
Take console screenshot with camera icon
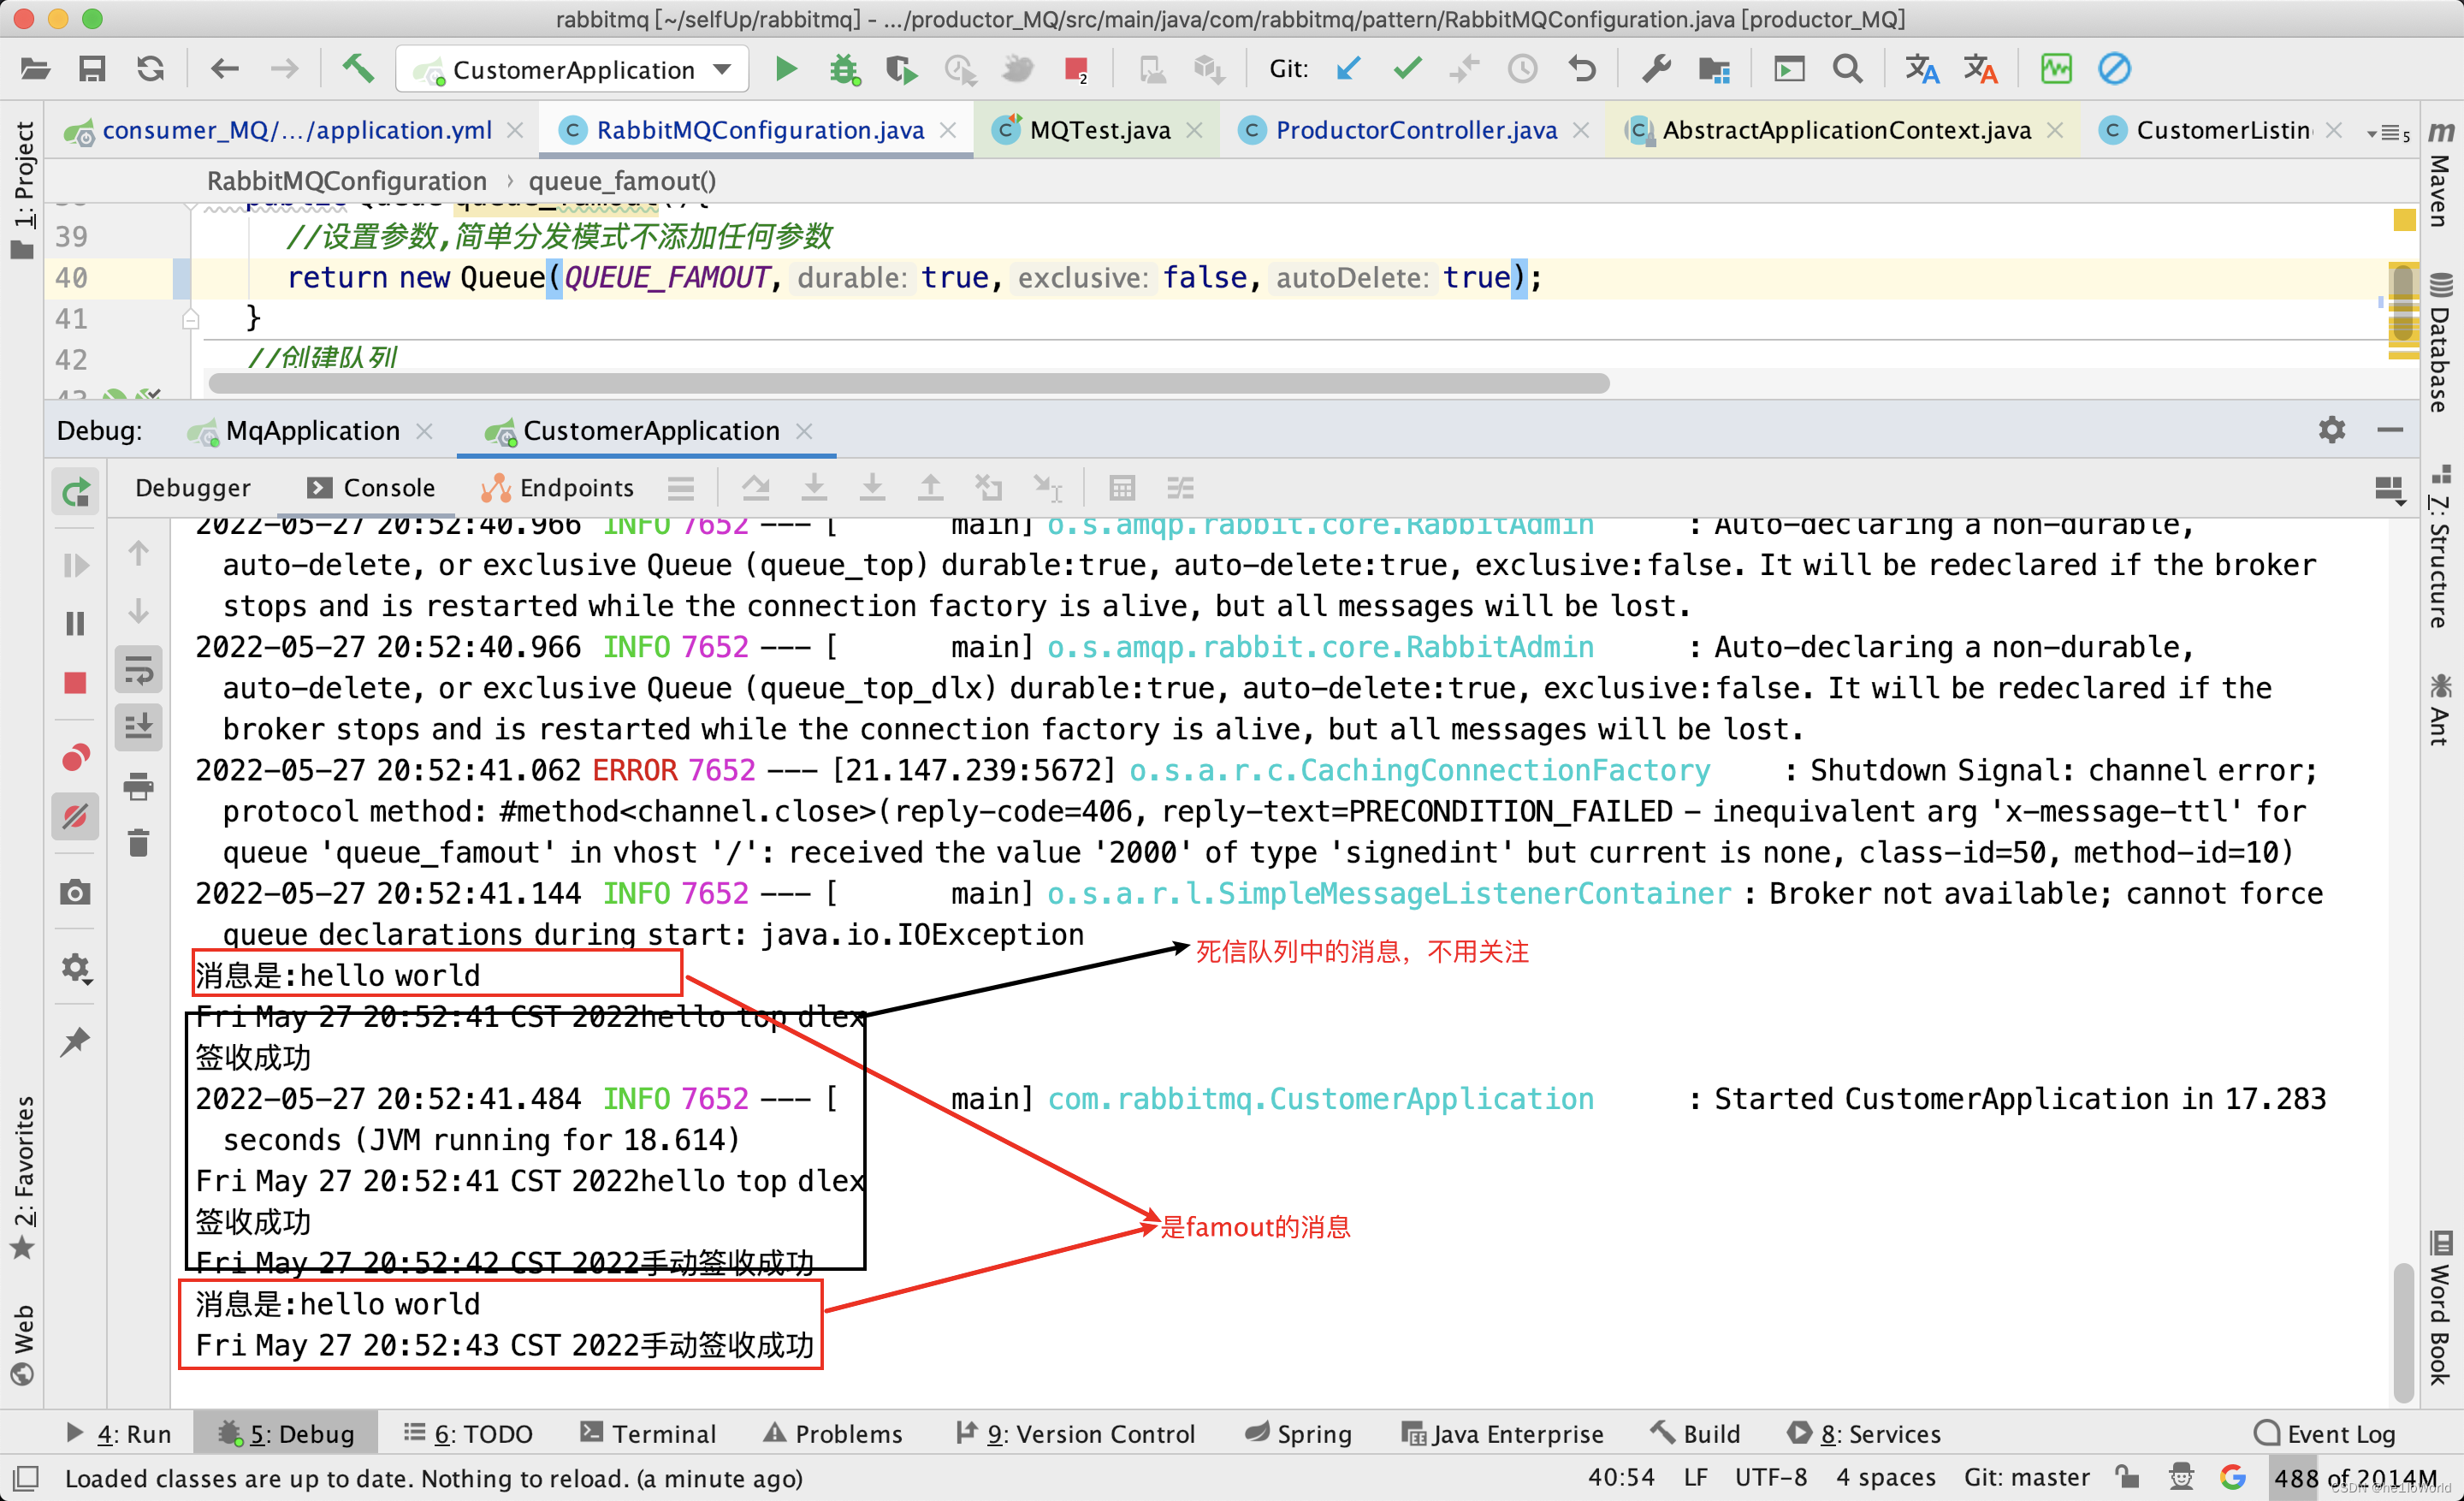coord(75,892)
